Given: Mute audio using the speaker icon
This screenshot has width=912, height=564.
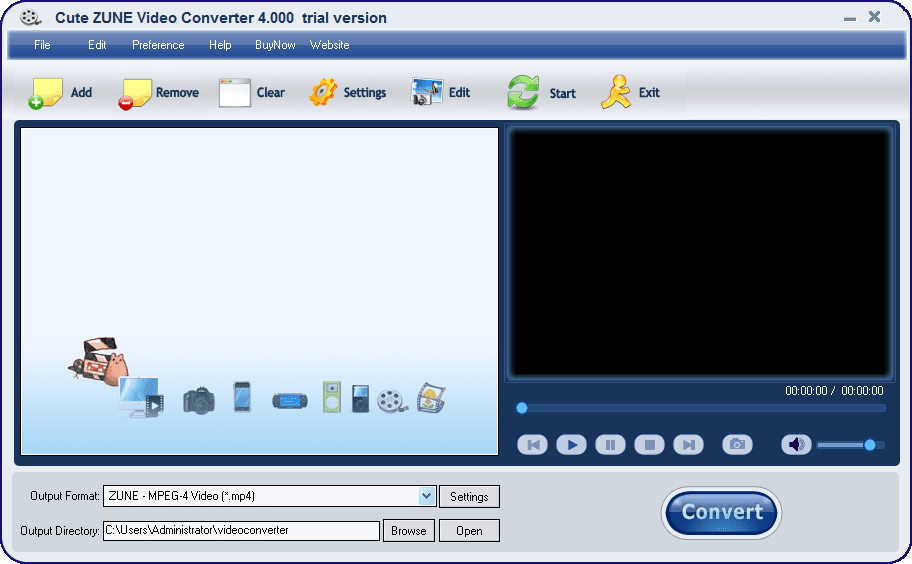Looking at the screenshot, I should click(796, 445).
